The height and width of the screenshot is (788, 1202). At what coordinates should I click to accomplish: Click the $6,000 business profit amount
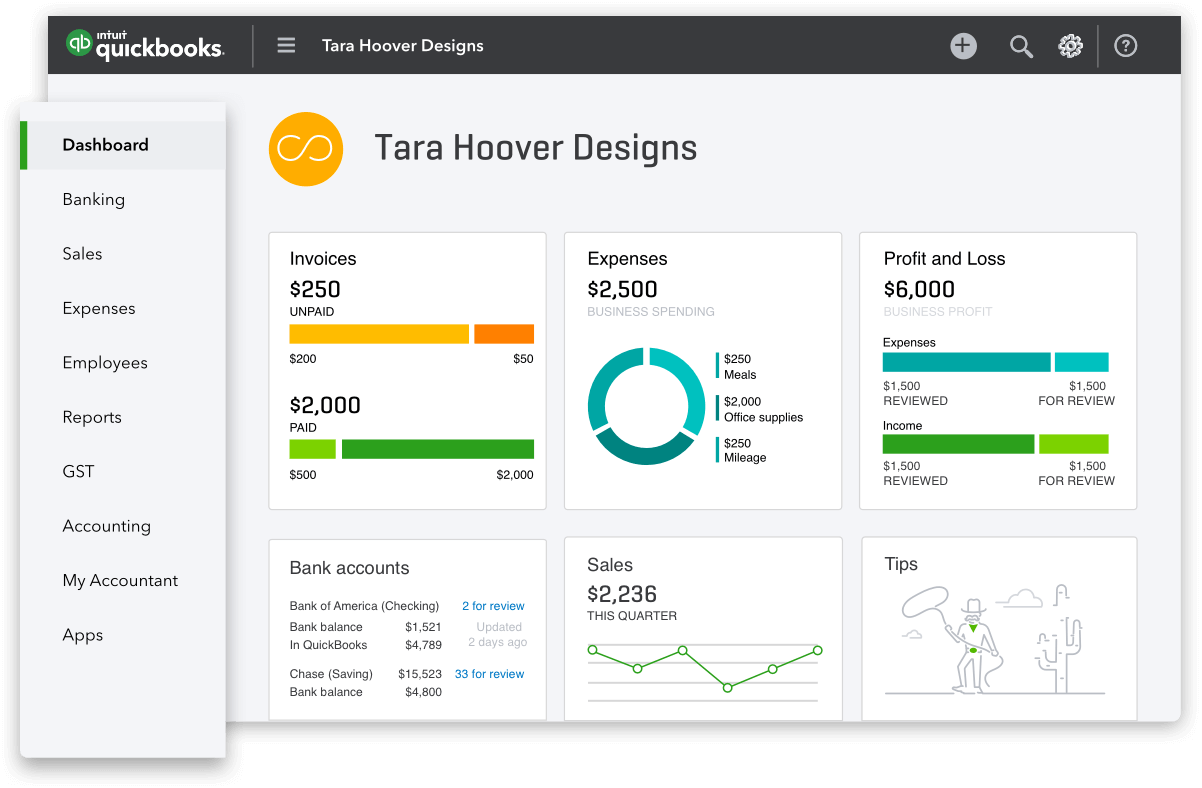click(x=919, y=290)
